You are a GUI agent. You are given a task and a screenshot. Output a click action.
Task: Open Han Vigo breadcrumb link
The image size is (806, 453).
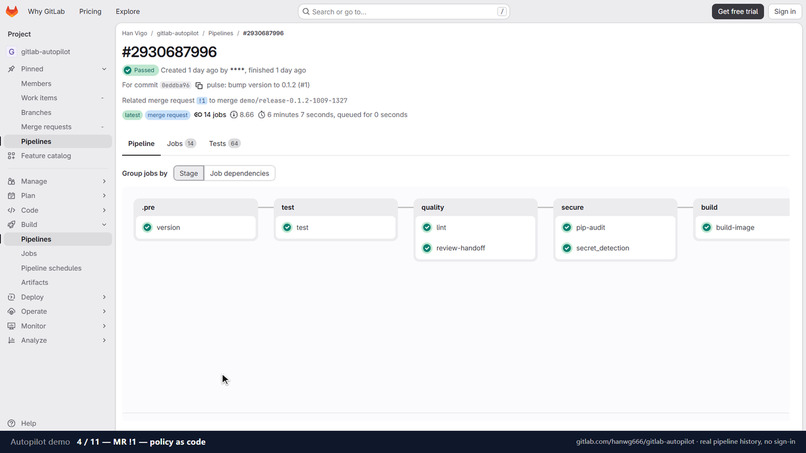134,33
